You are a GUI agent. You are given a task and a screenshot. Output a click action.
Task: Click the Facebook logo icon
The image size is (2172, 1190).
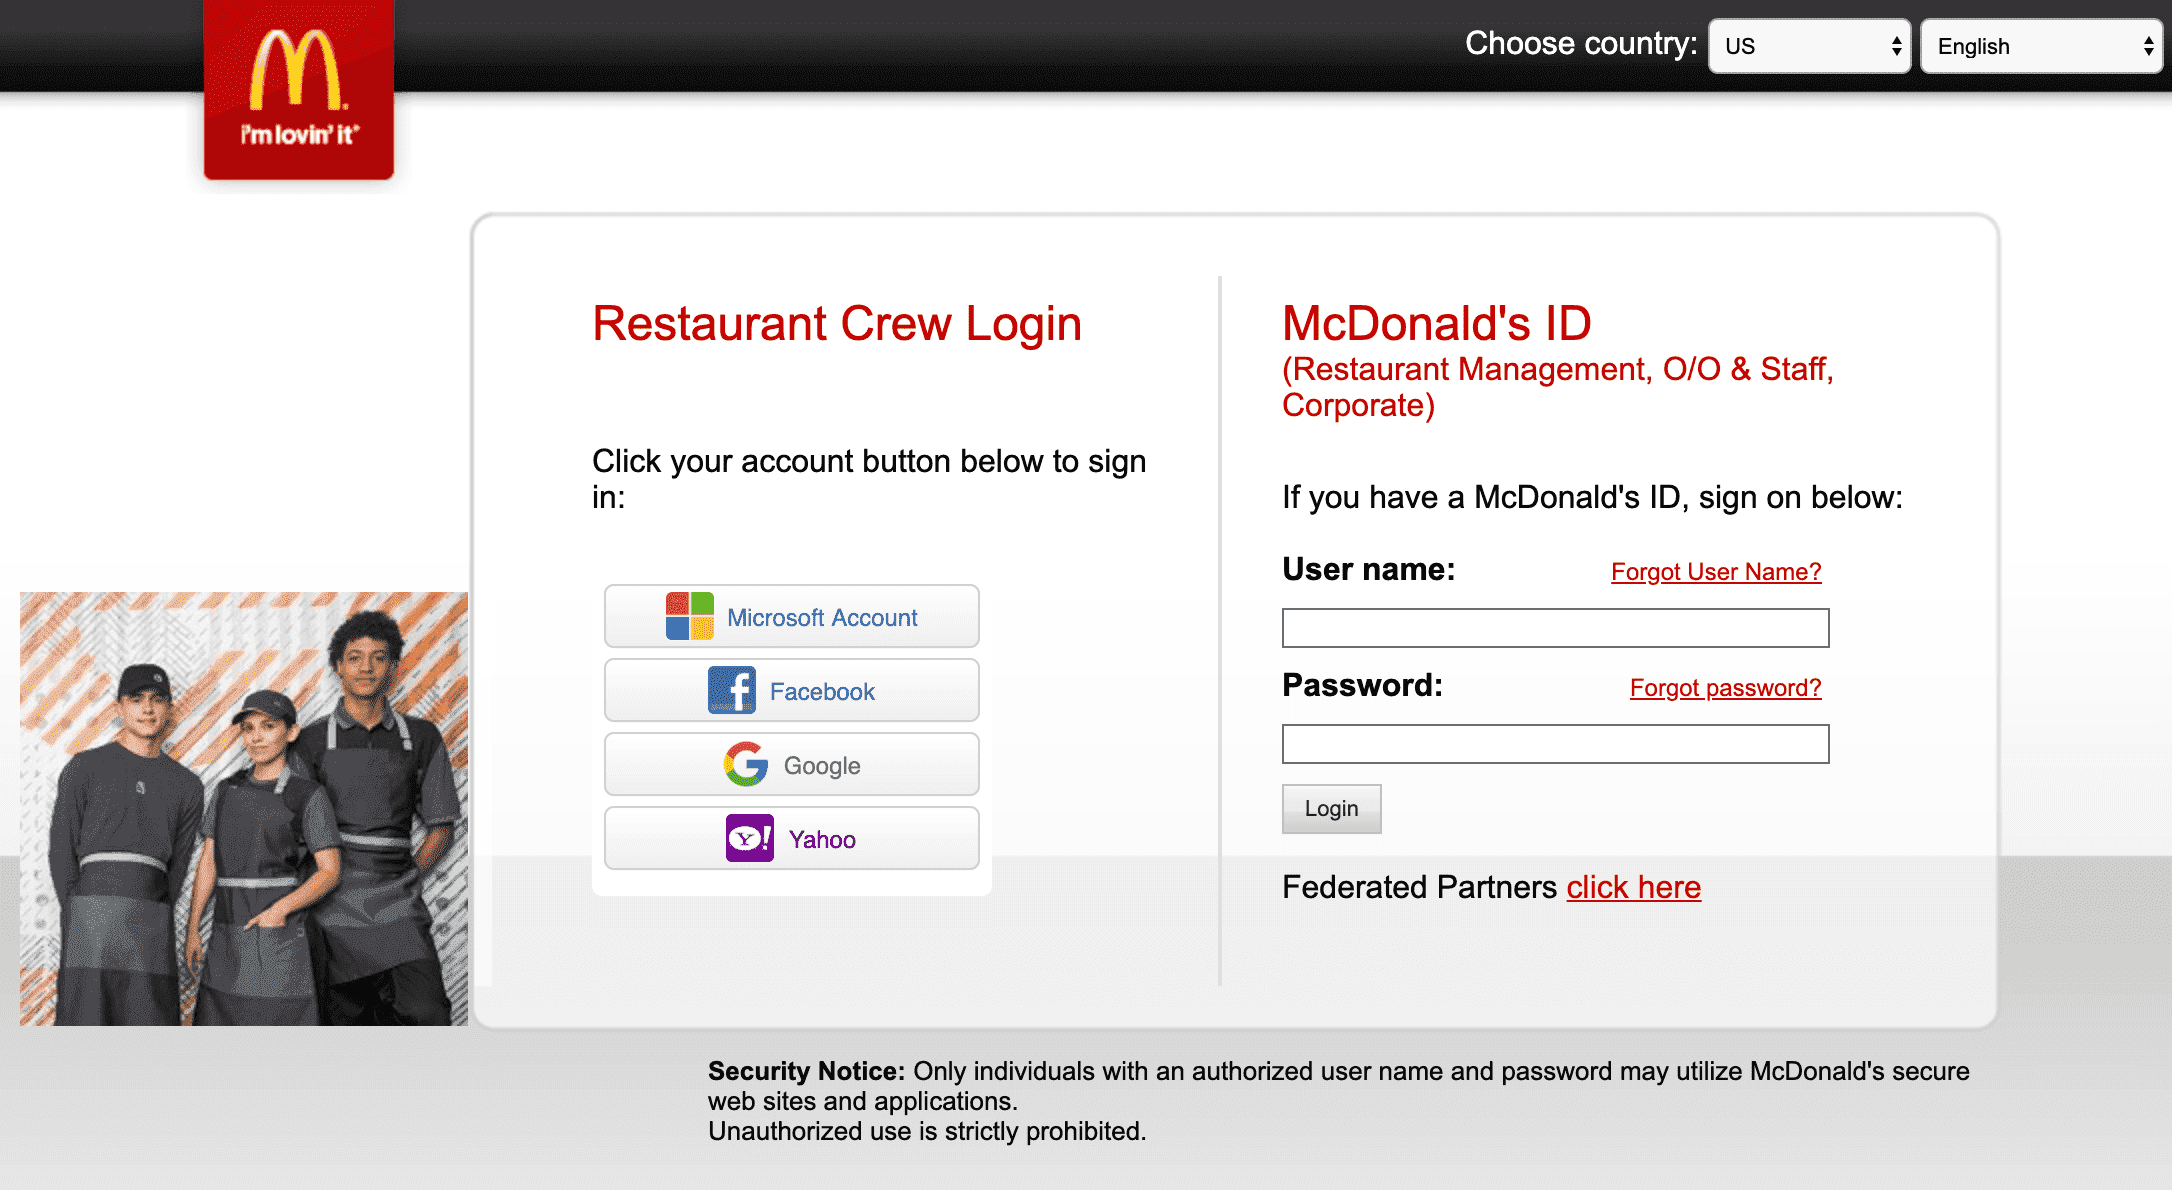pos(732,690)
